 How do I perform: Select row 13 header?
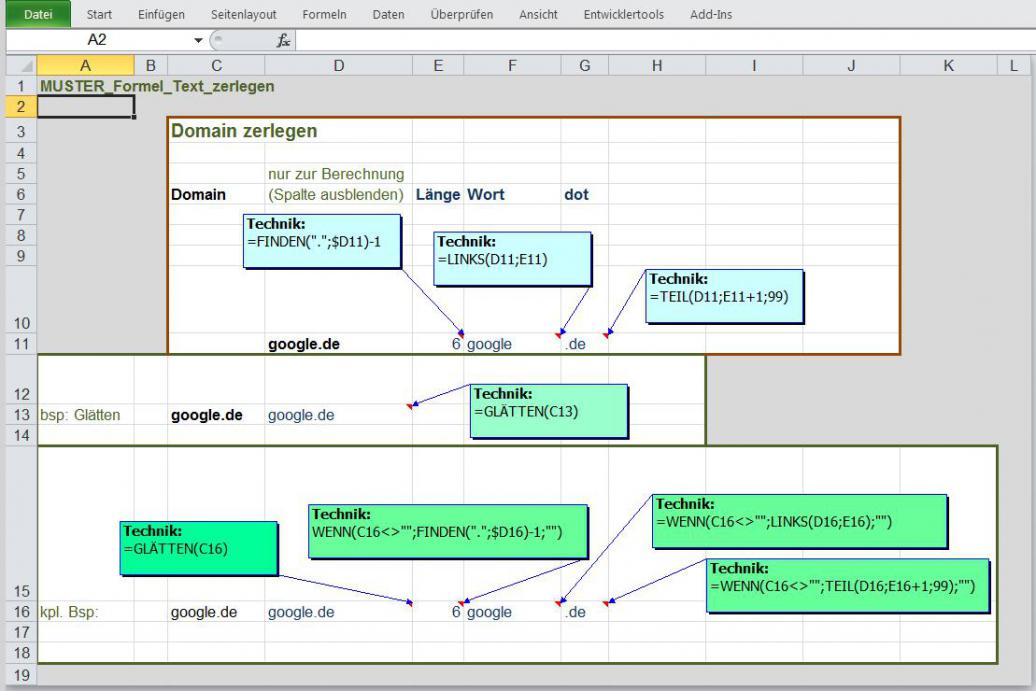point(21,415)
